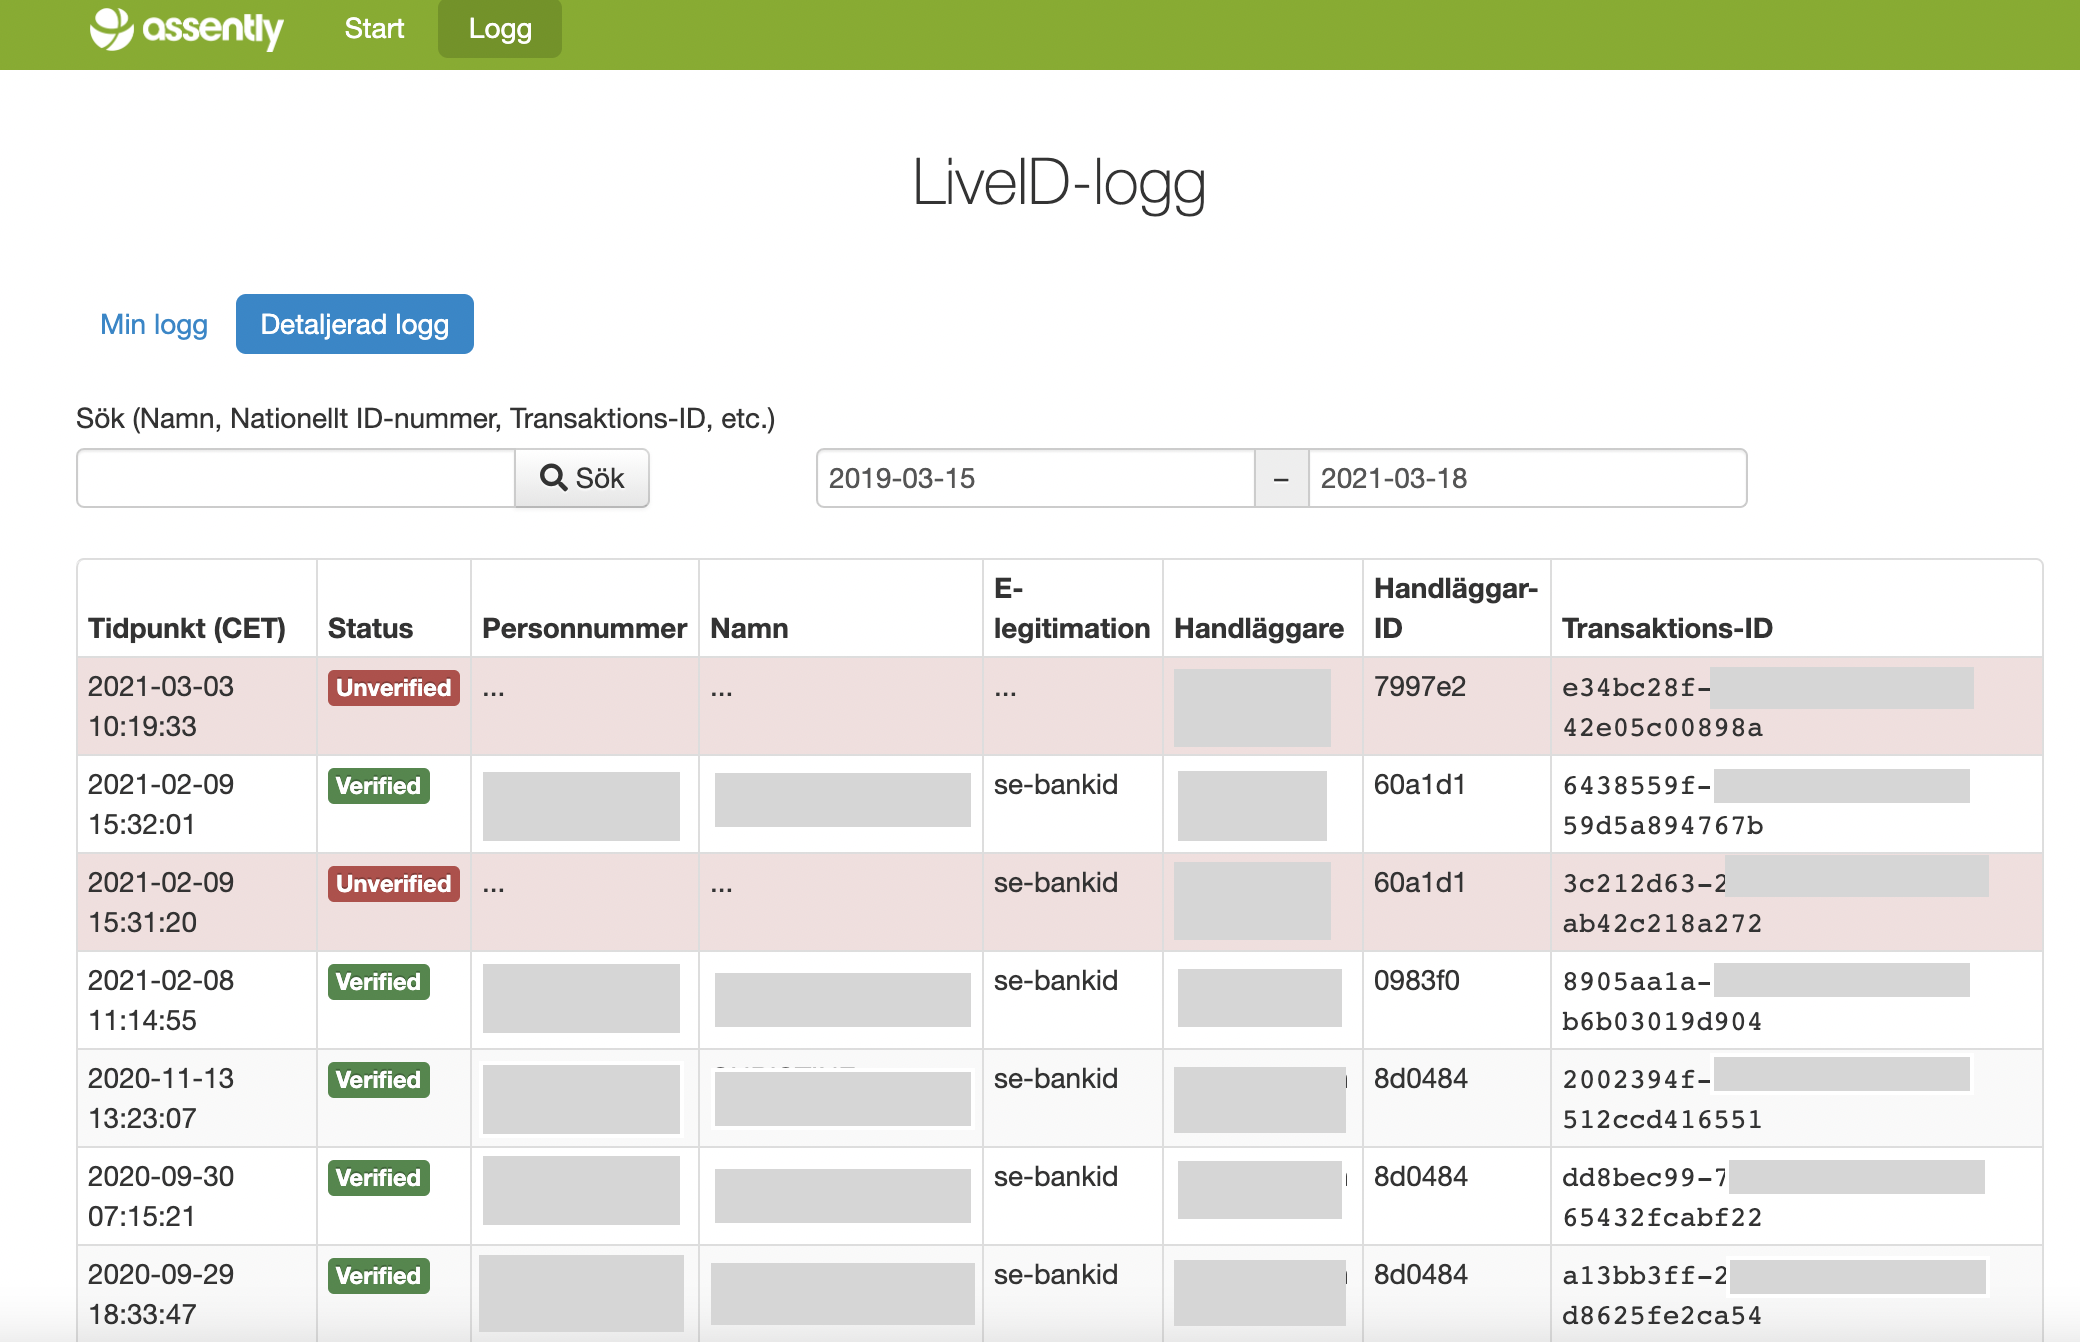
Task: Click se-bankid in 15:31:20 row
Action: pos(1056,882)
